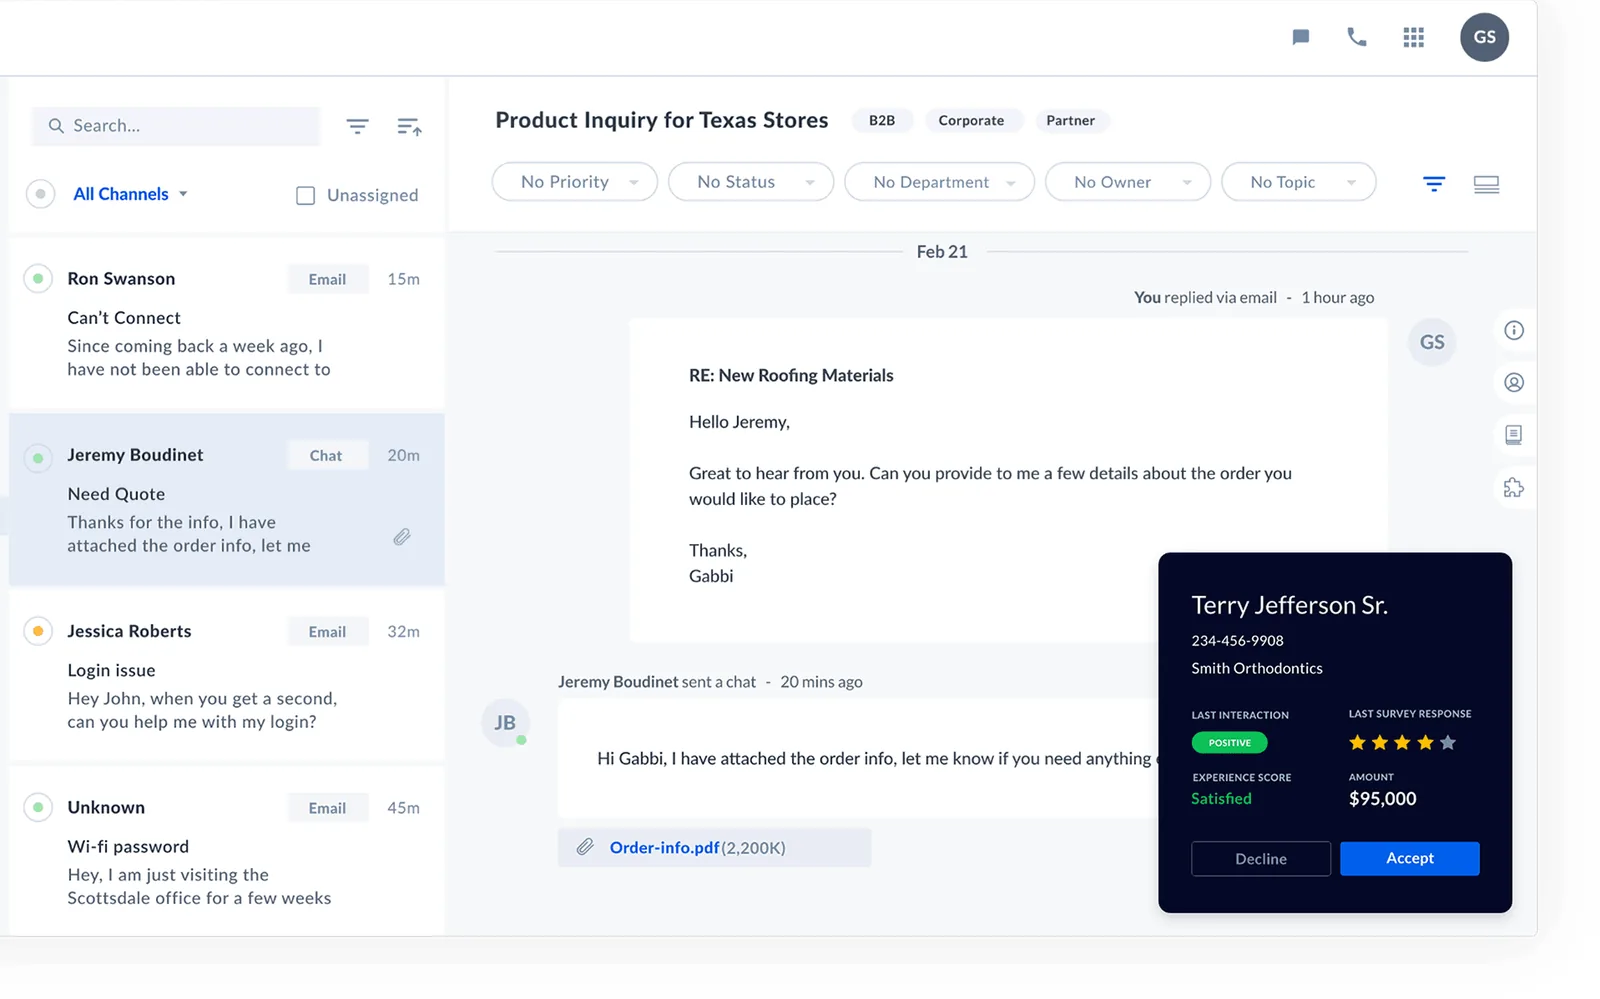Screen dimensions: 1600x999
Task: Open Ron Swanson's Can't Connect conversation
Action: click(x=227, y=323)
